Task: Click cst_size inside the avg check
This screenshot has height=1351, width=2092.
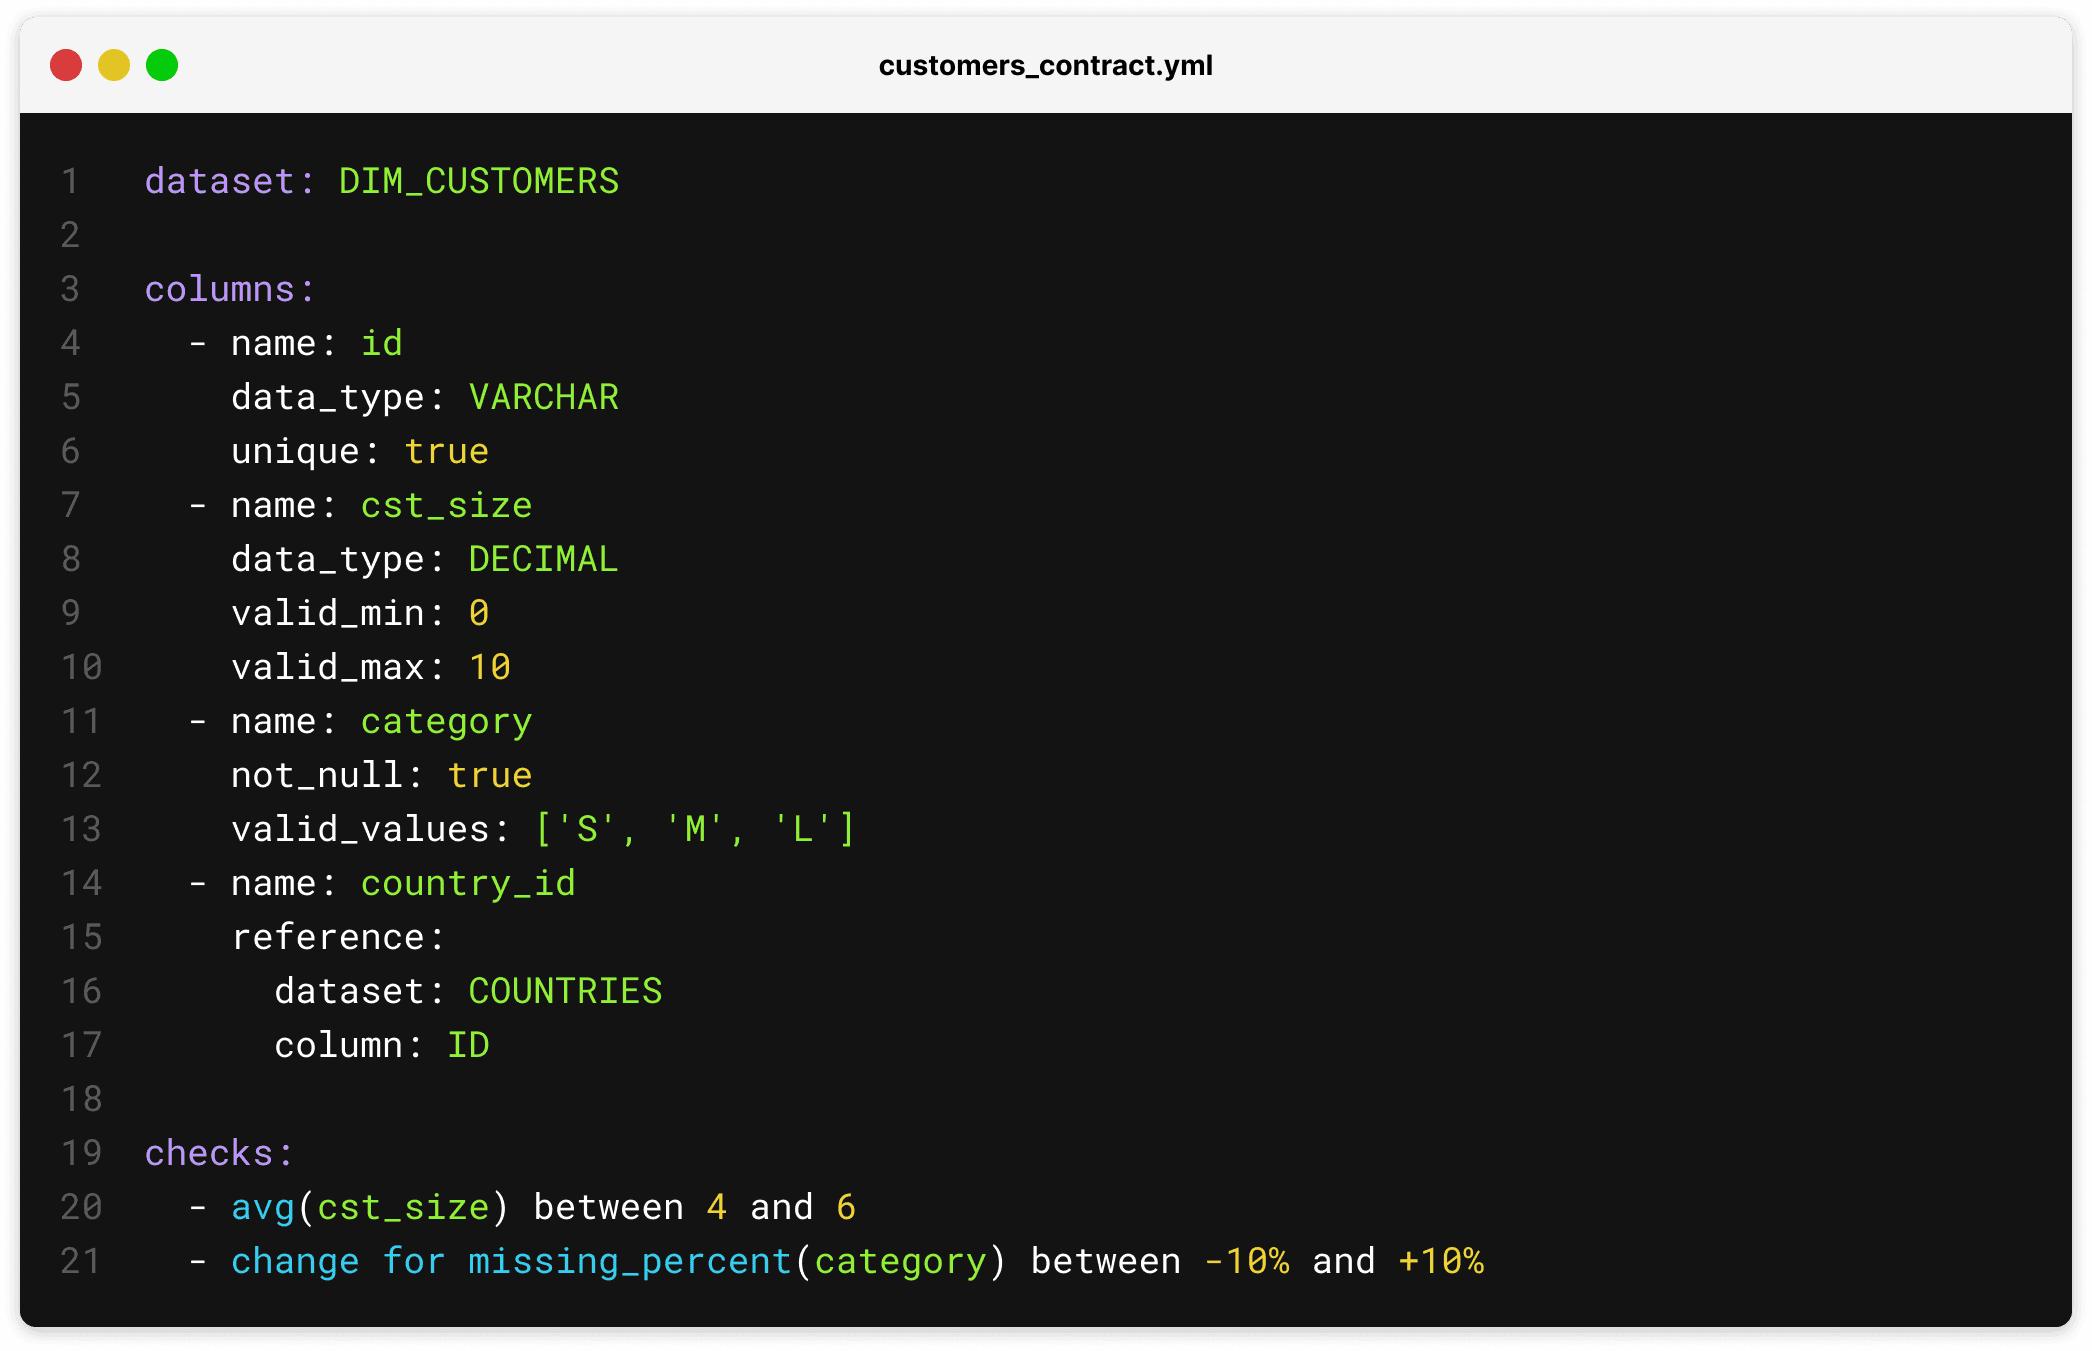Action: pyautogui.click(x=404, y=1207)
